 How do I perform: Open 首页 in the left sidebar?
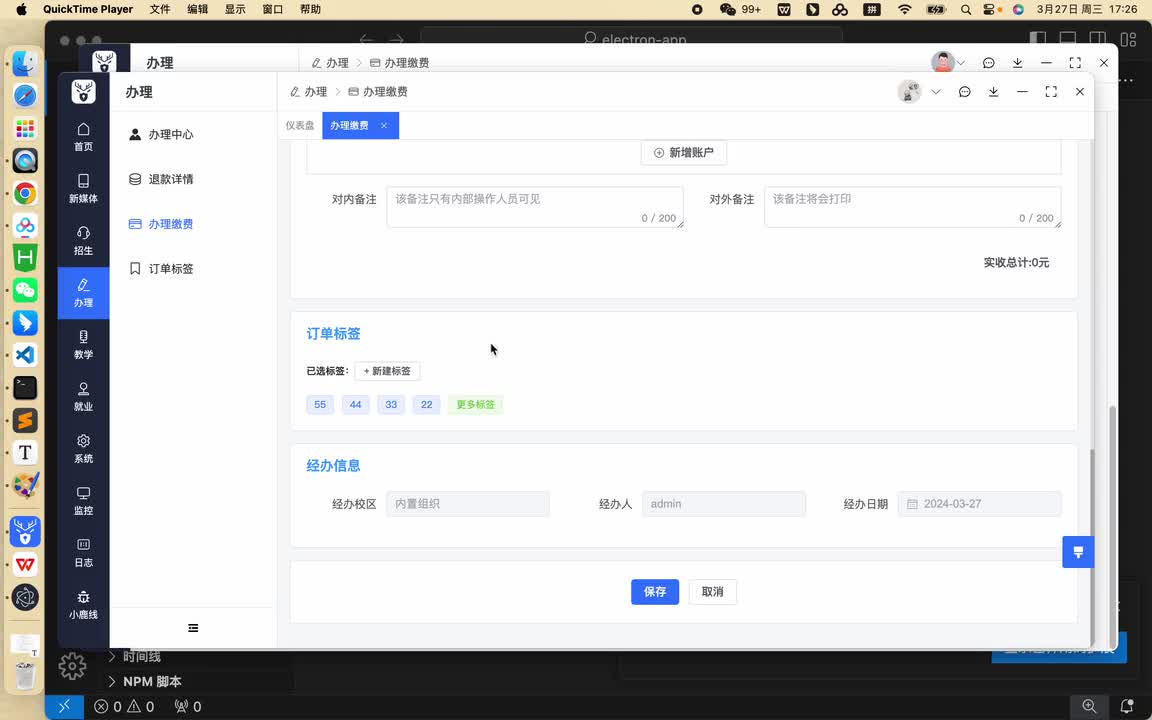point(83,137)
